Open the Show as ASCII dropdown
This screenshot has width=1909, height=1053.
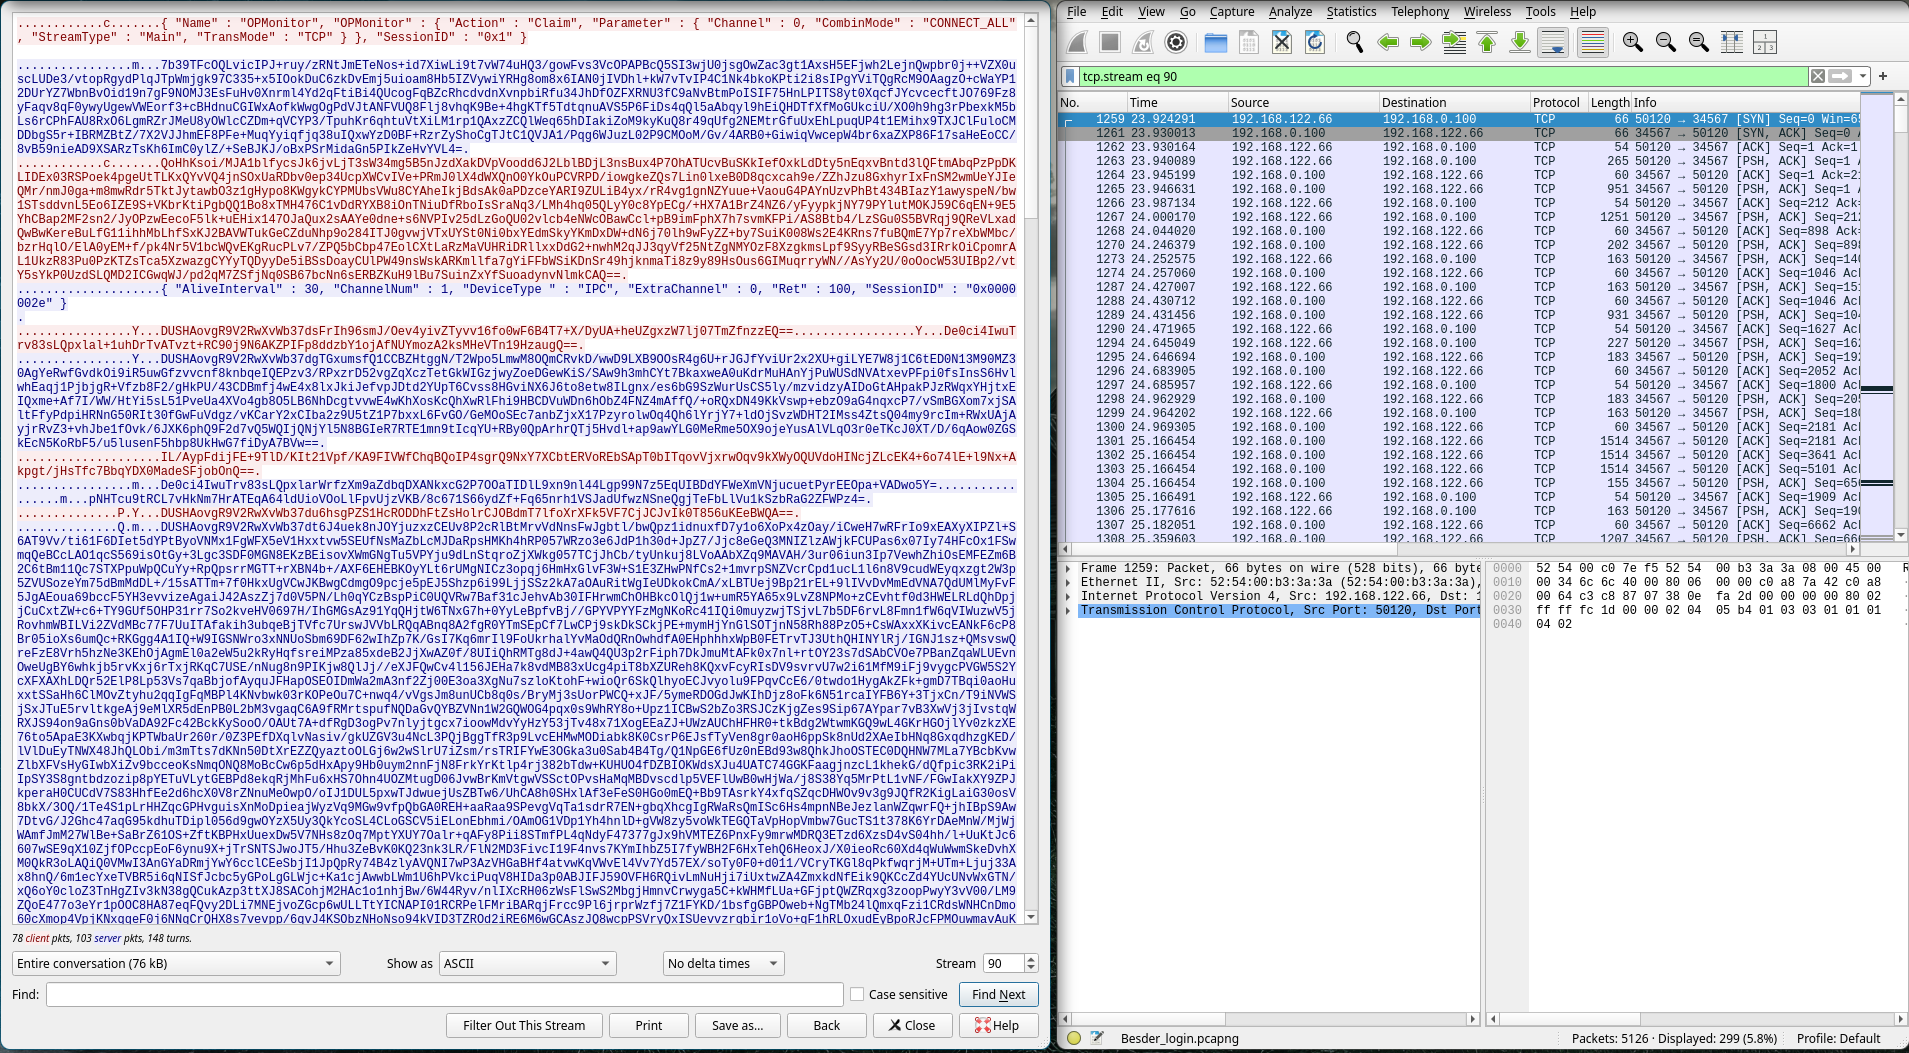[528, 963]
